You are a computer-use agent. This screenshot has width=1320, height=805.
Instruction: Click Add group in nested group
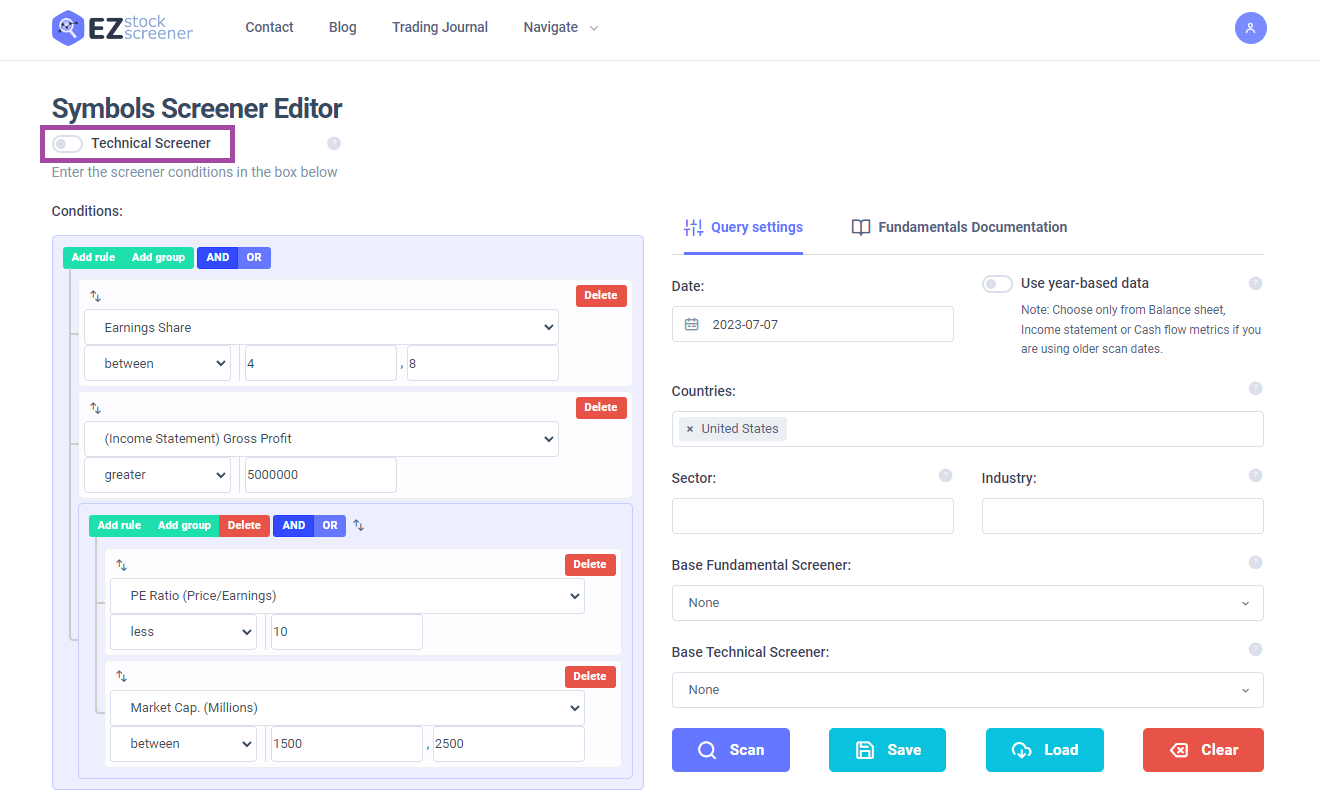pos(184,526)
